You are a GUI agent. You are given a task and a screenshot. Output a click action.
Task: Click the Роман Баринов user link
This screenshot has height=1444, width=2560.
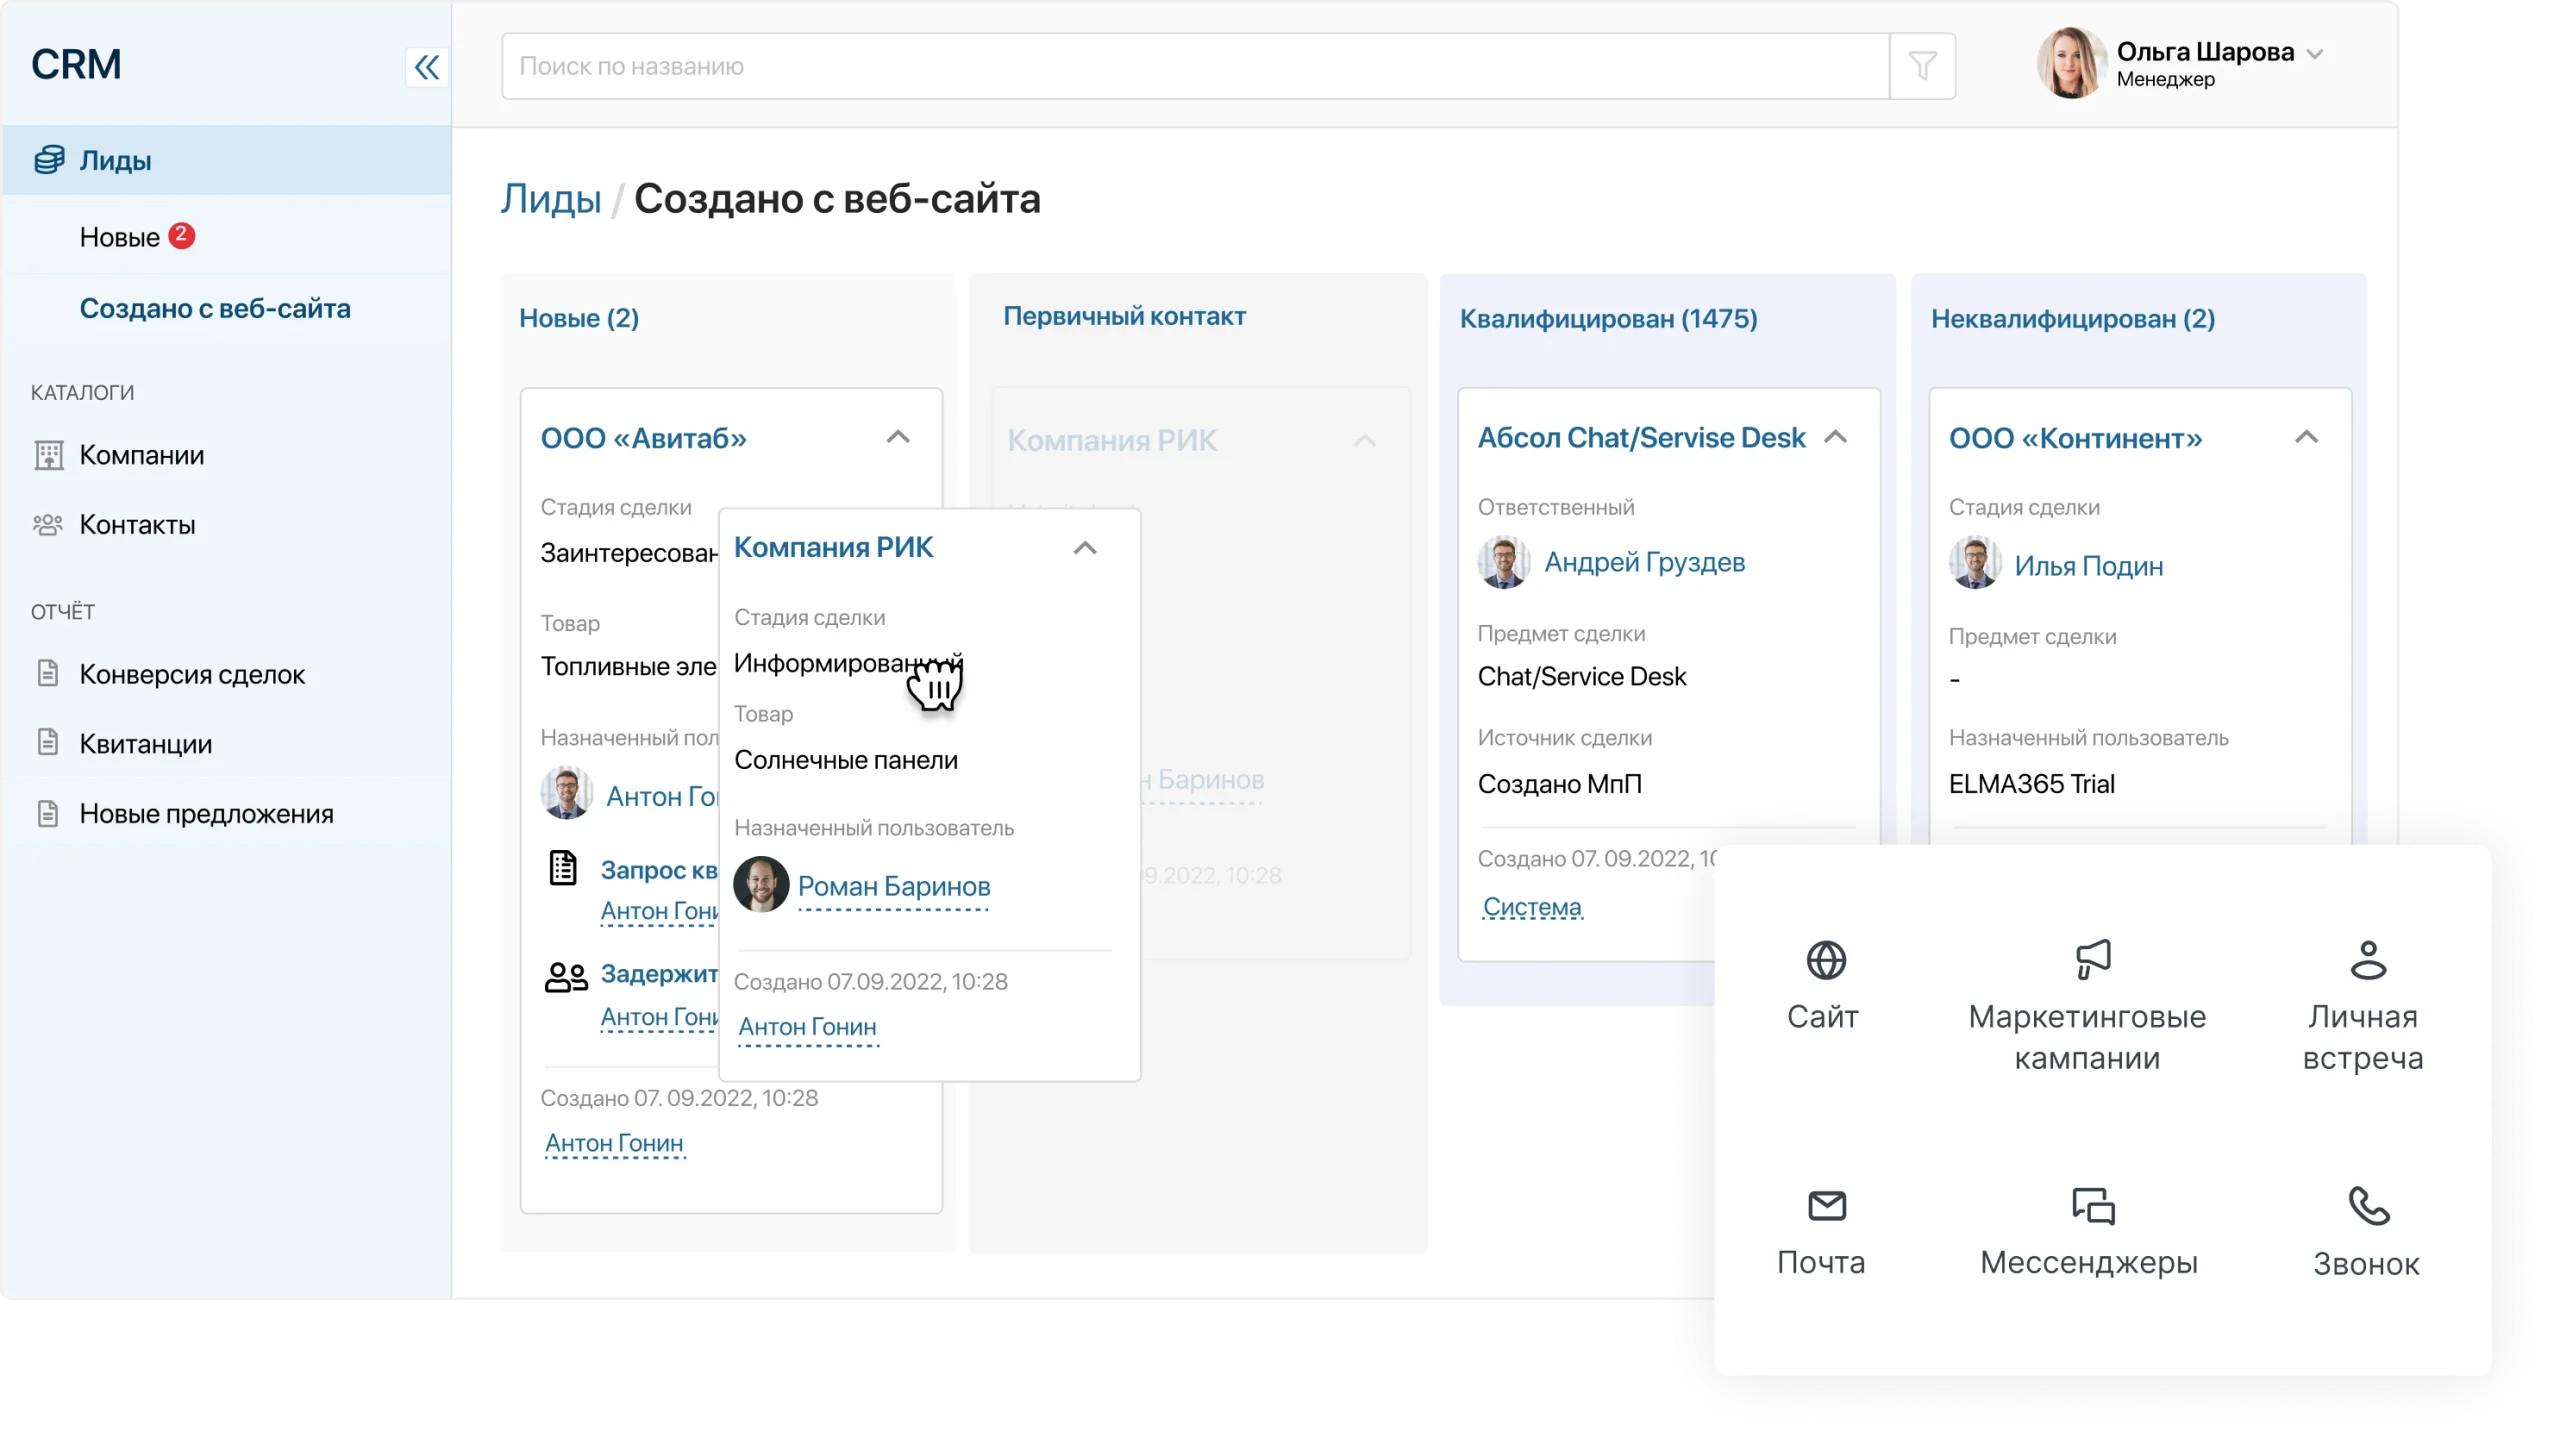[x=893, y=886]
